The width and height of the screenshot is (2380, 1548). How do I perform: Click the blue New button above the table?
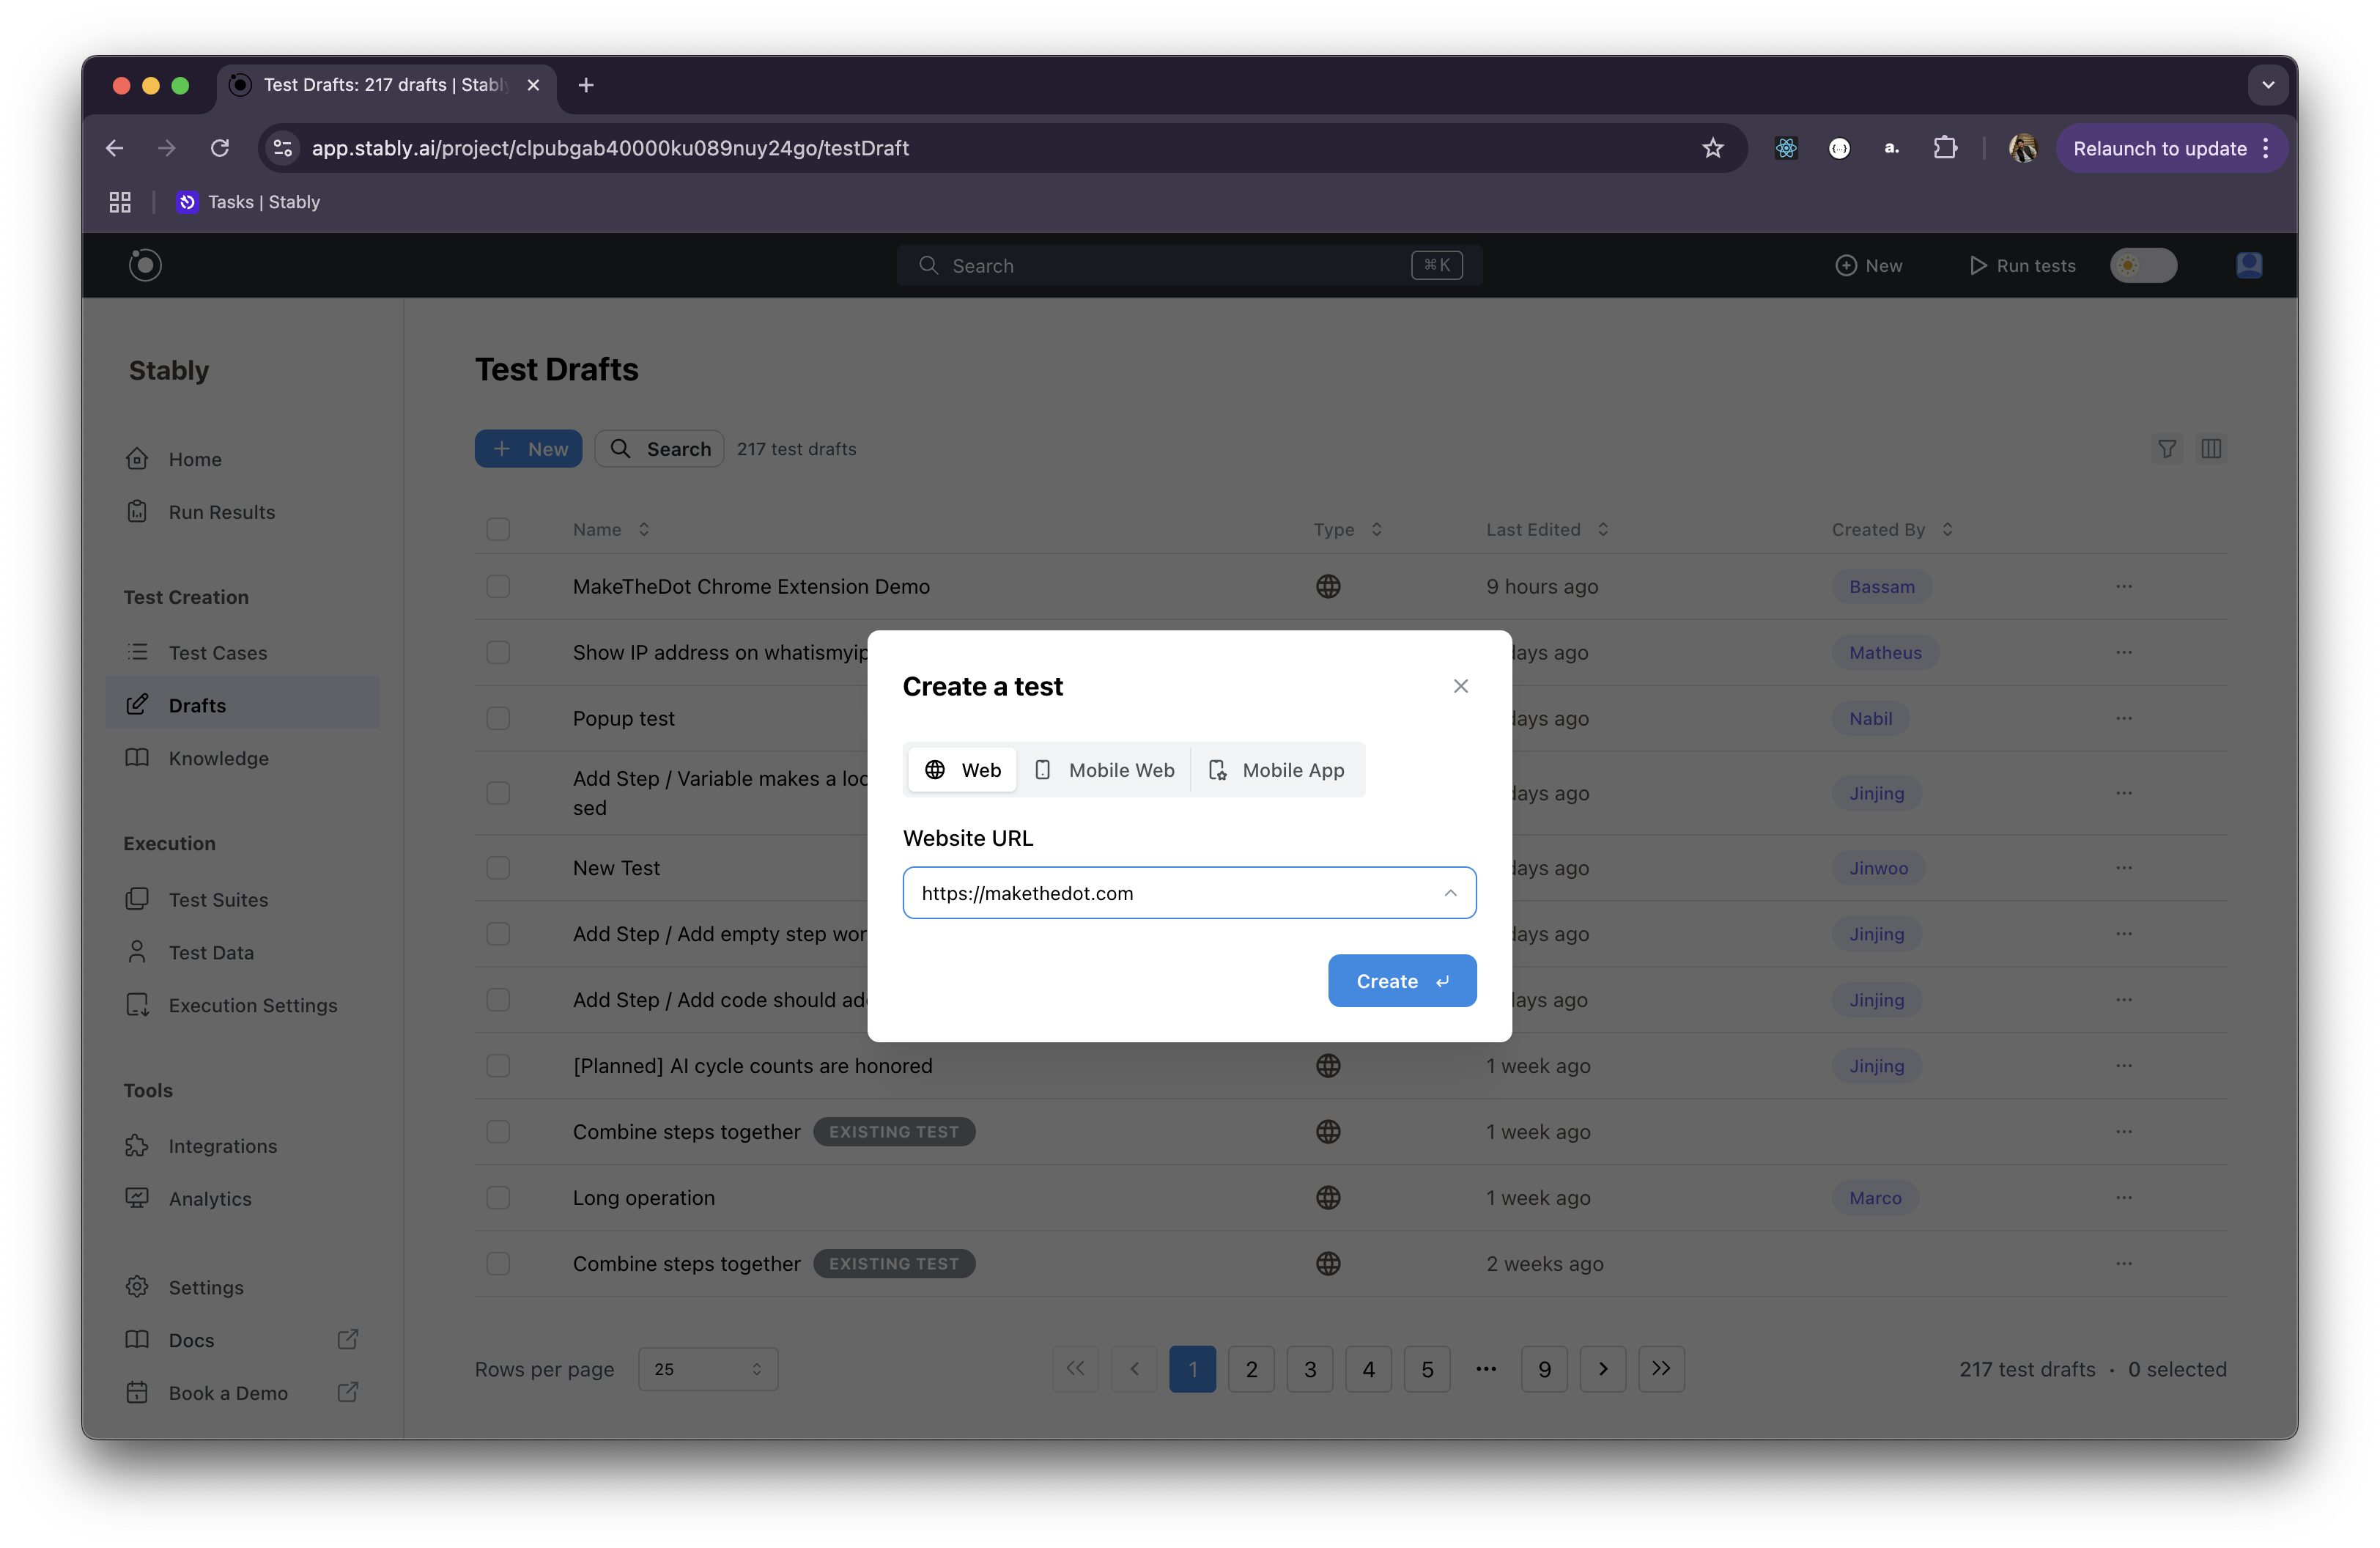(x=528, y=449)
